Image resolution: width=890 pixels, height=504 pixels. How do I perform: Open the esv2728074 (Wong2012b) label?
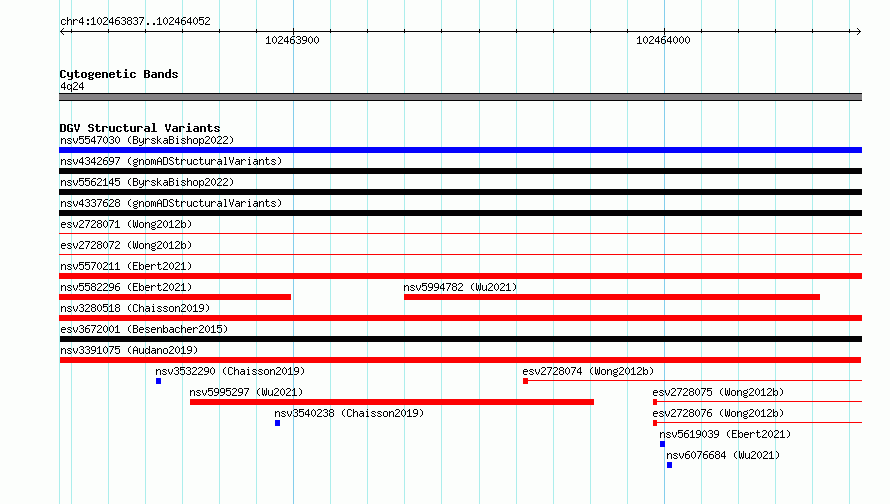coord(588,371)
